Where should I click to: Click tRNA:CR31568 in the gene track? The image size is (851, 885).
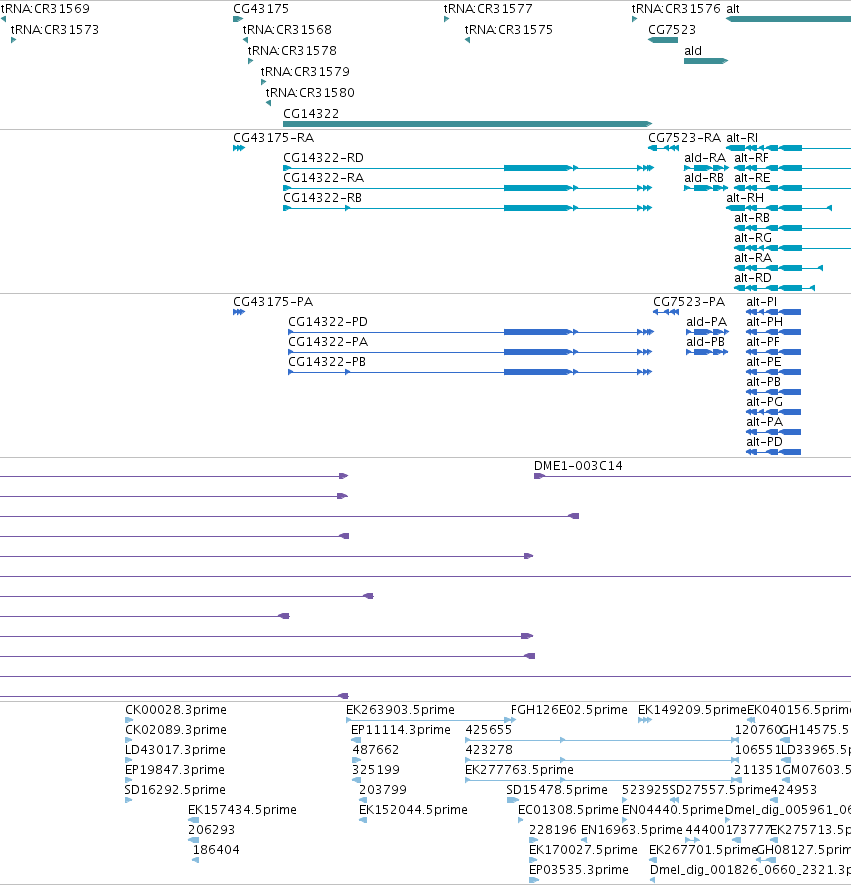[x=287, y=30]
